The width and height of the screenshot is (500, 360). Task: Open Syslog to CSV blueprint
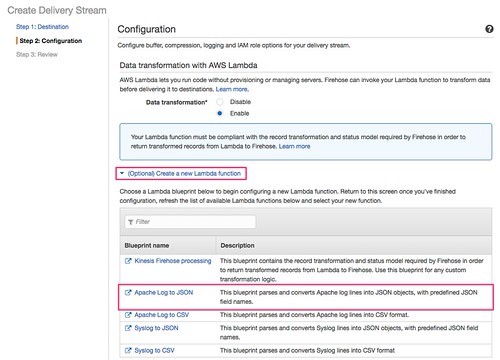[x=154, y=350]
